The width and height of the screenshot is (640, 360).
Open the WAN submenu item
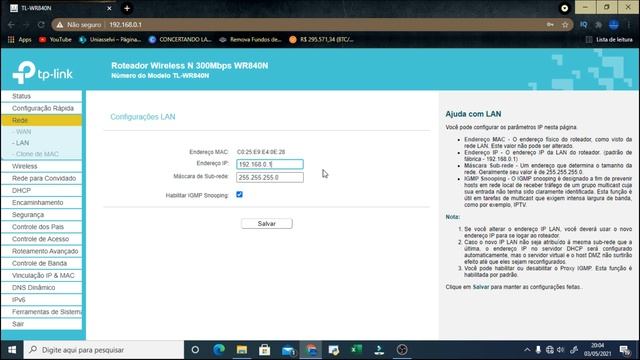click(x=22, y=132)
